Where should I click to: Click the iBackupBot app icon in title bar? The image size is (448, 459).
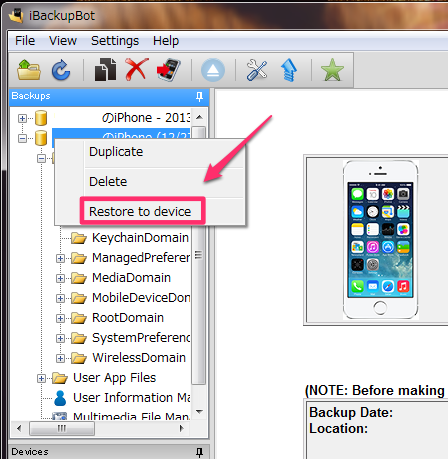(x=16, y=16)
